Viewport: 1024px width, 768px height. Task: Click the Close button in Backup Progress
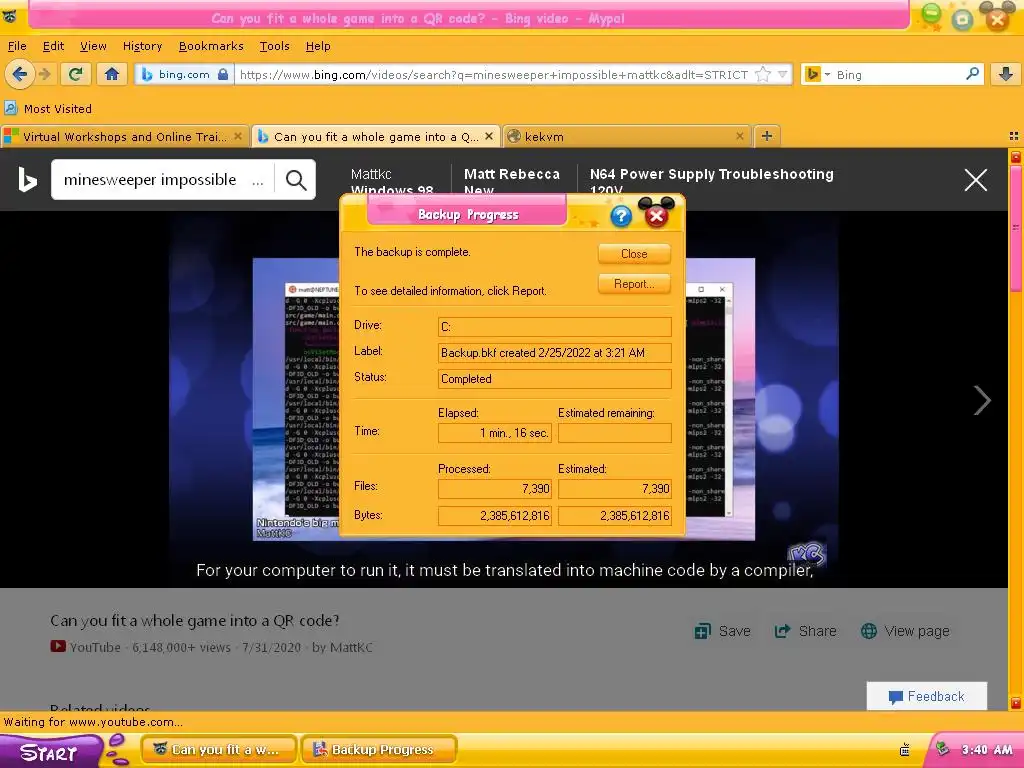click(634, 253)
